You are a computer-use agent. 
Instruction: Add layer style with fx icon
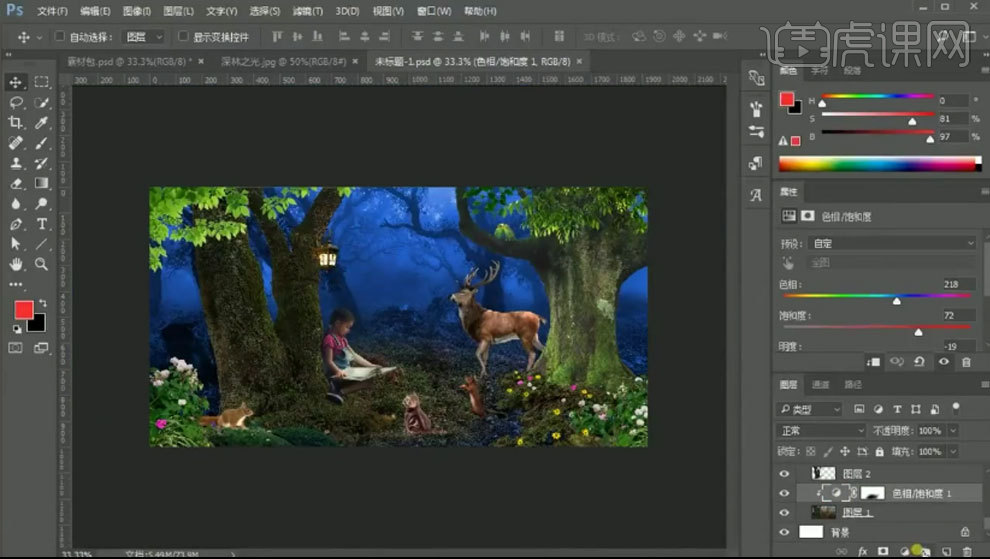click(x=862, y=551)
